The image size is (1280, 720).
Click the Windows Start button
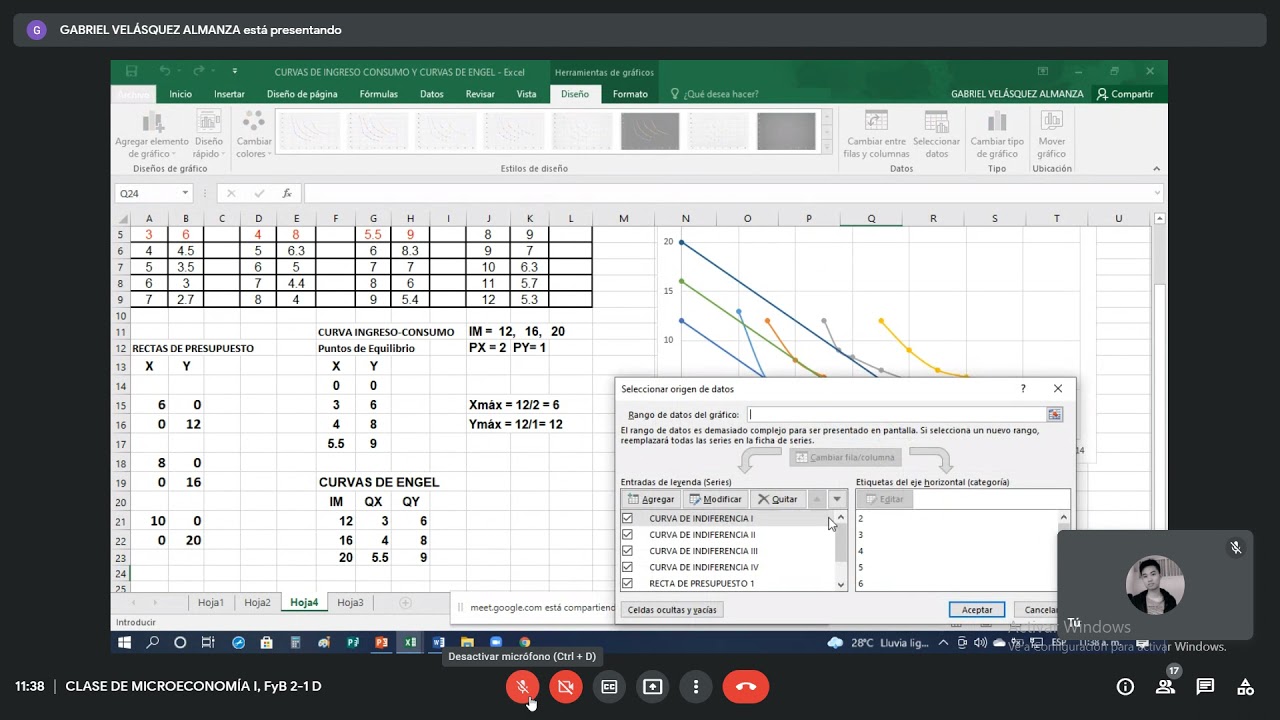(124, 642)
